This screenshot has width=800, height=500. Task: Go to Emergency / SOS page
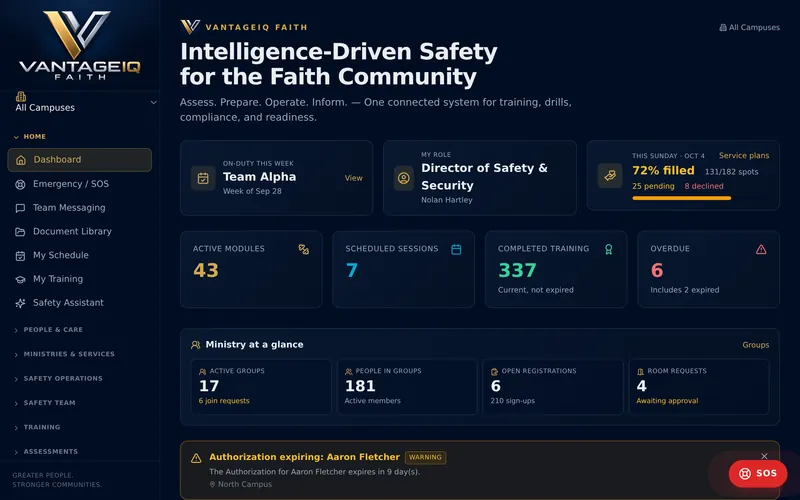pos(80,184)
